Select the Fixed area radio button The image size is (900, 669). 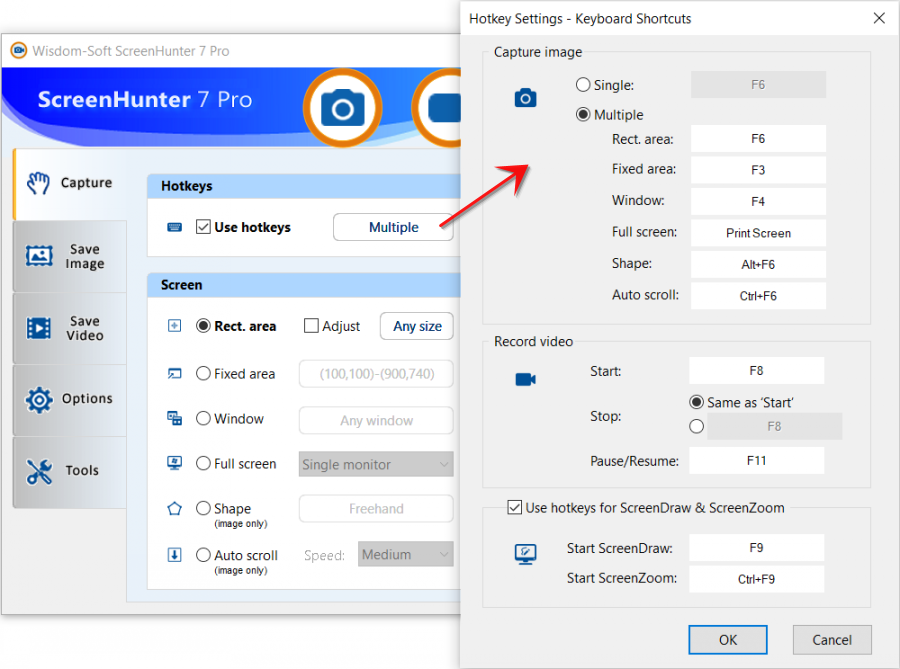203,374
